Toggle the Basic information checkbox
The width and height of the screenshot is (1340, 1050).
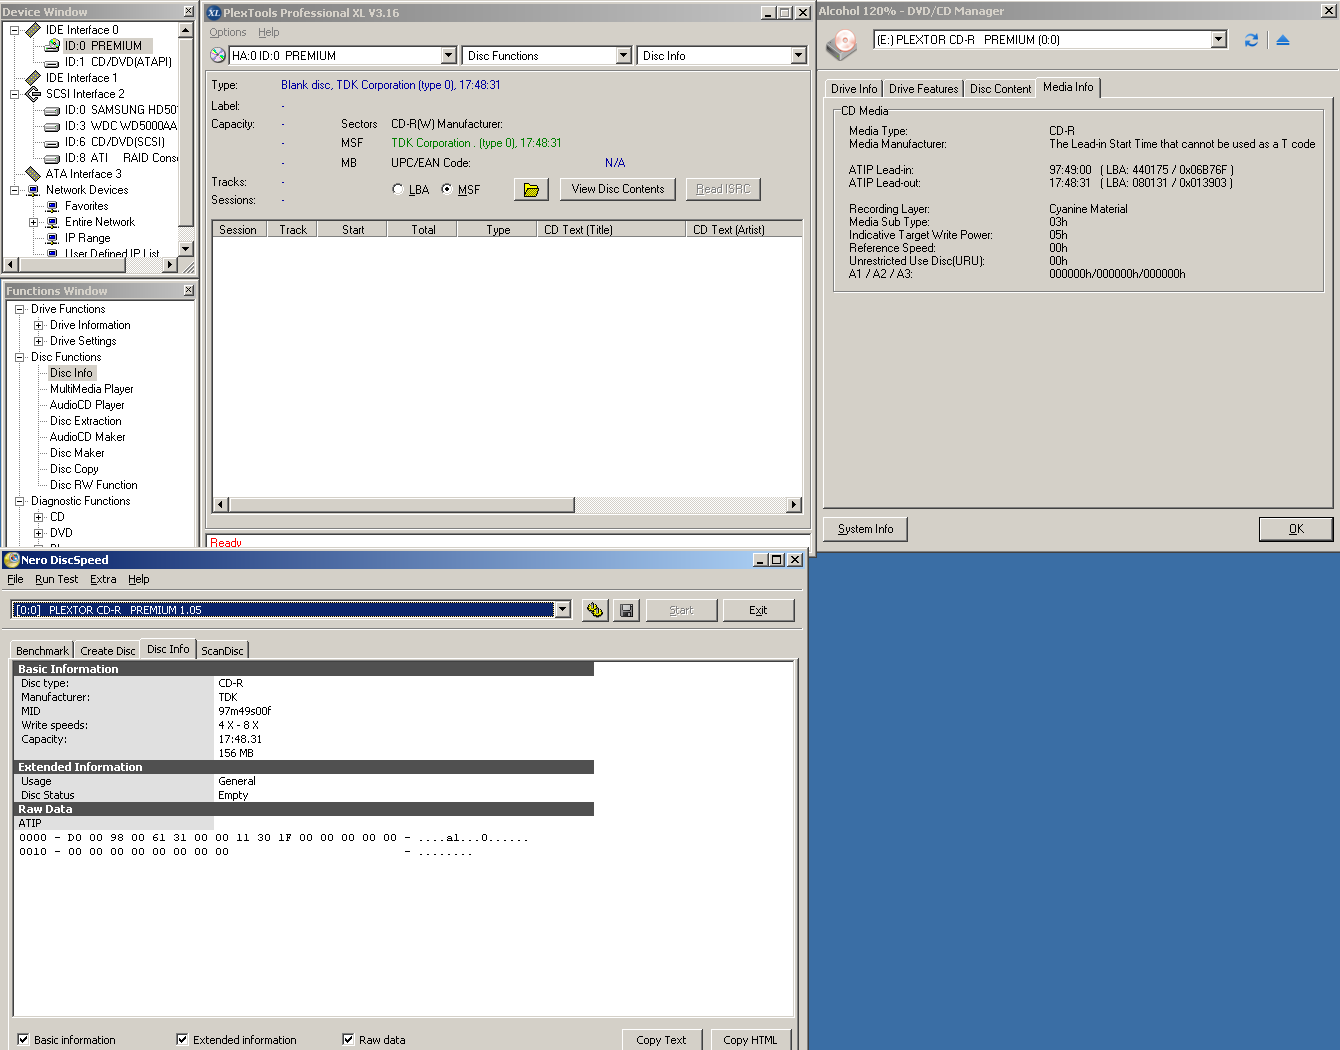click(x=23, y=1039)
